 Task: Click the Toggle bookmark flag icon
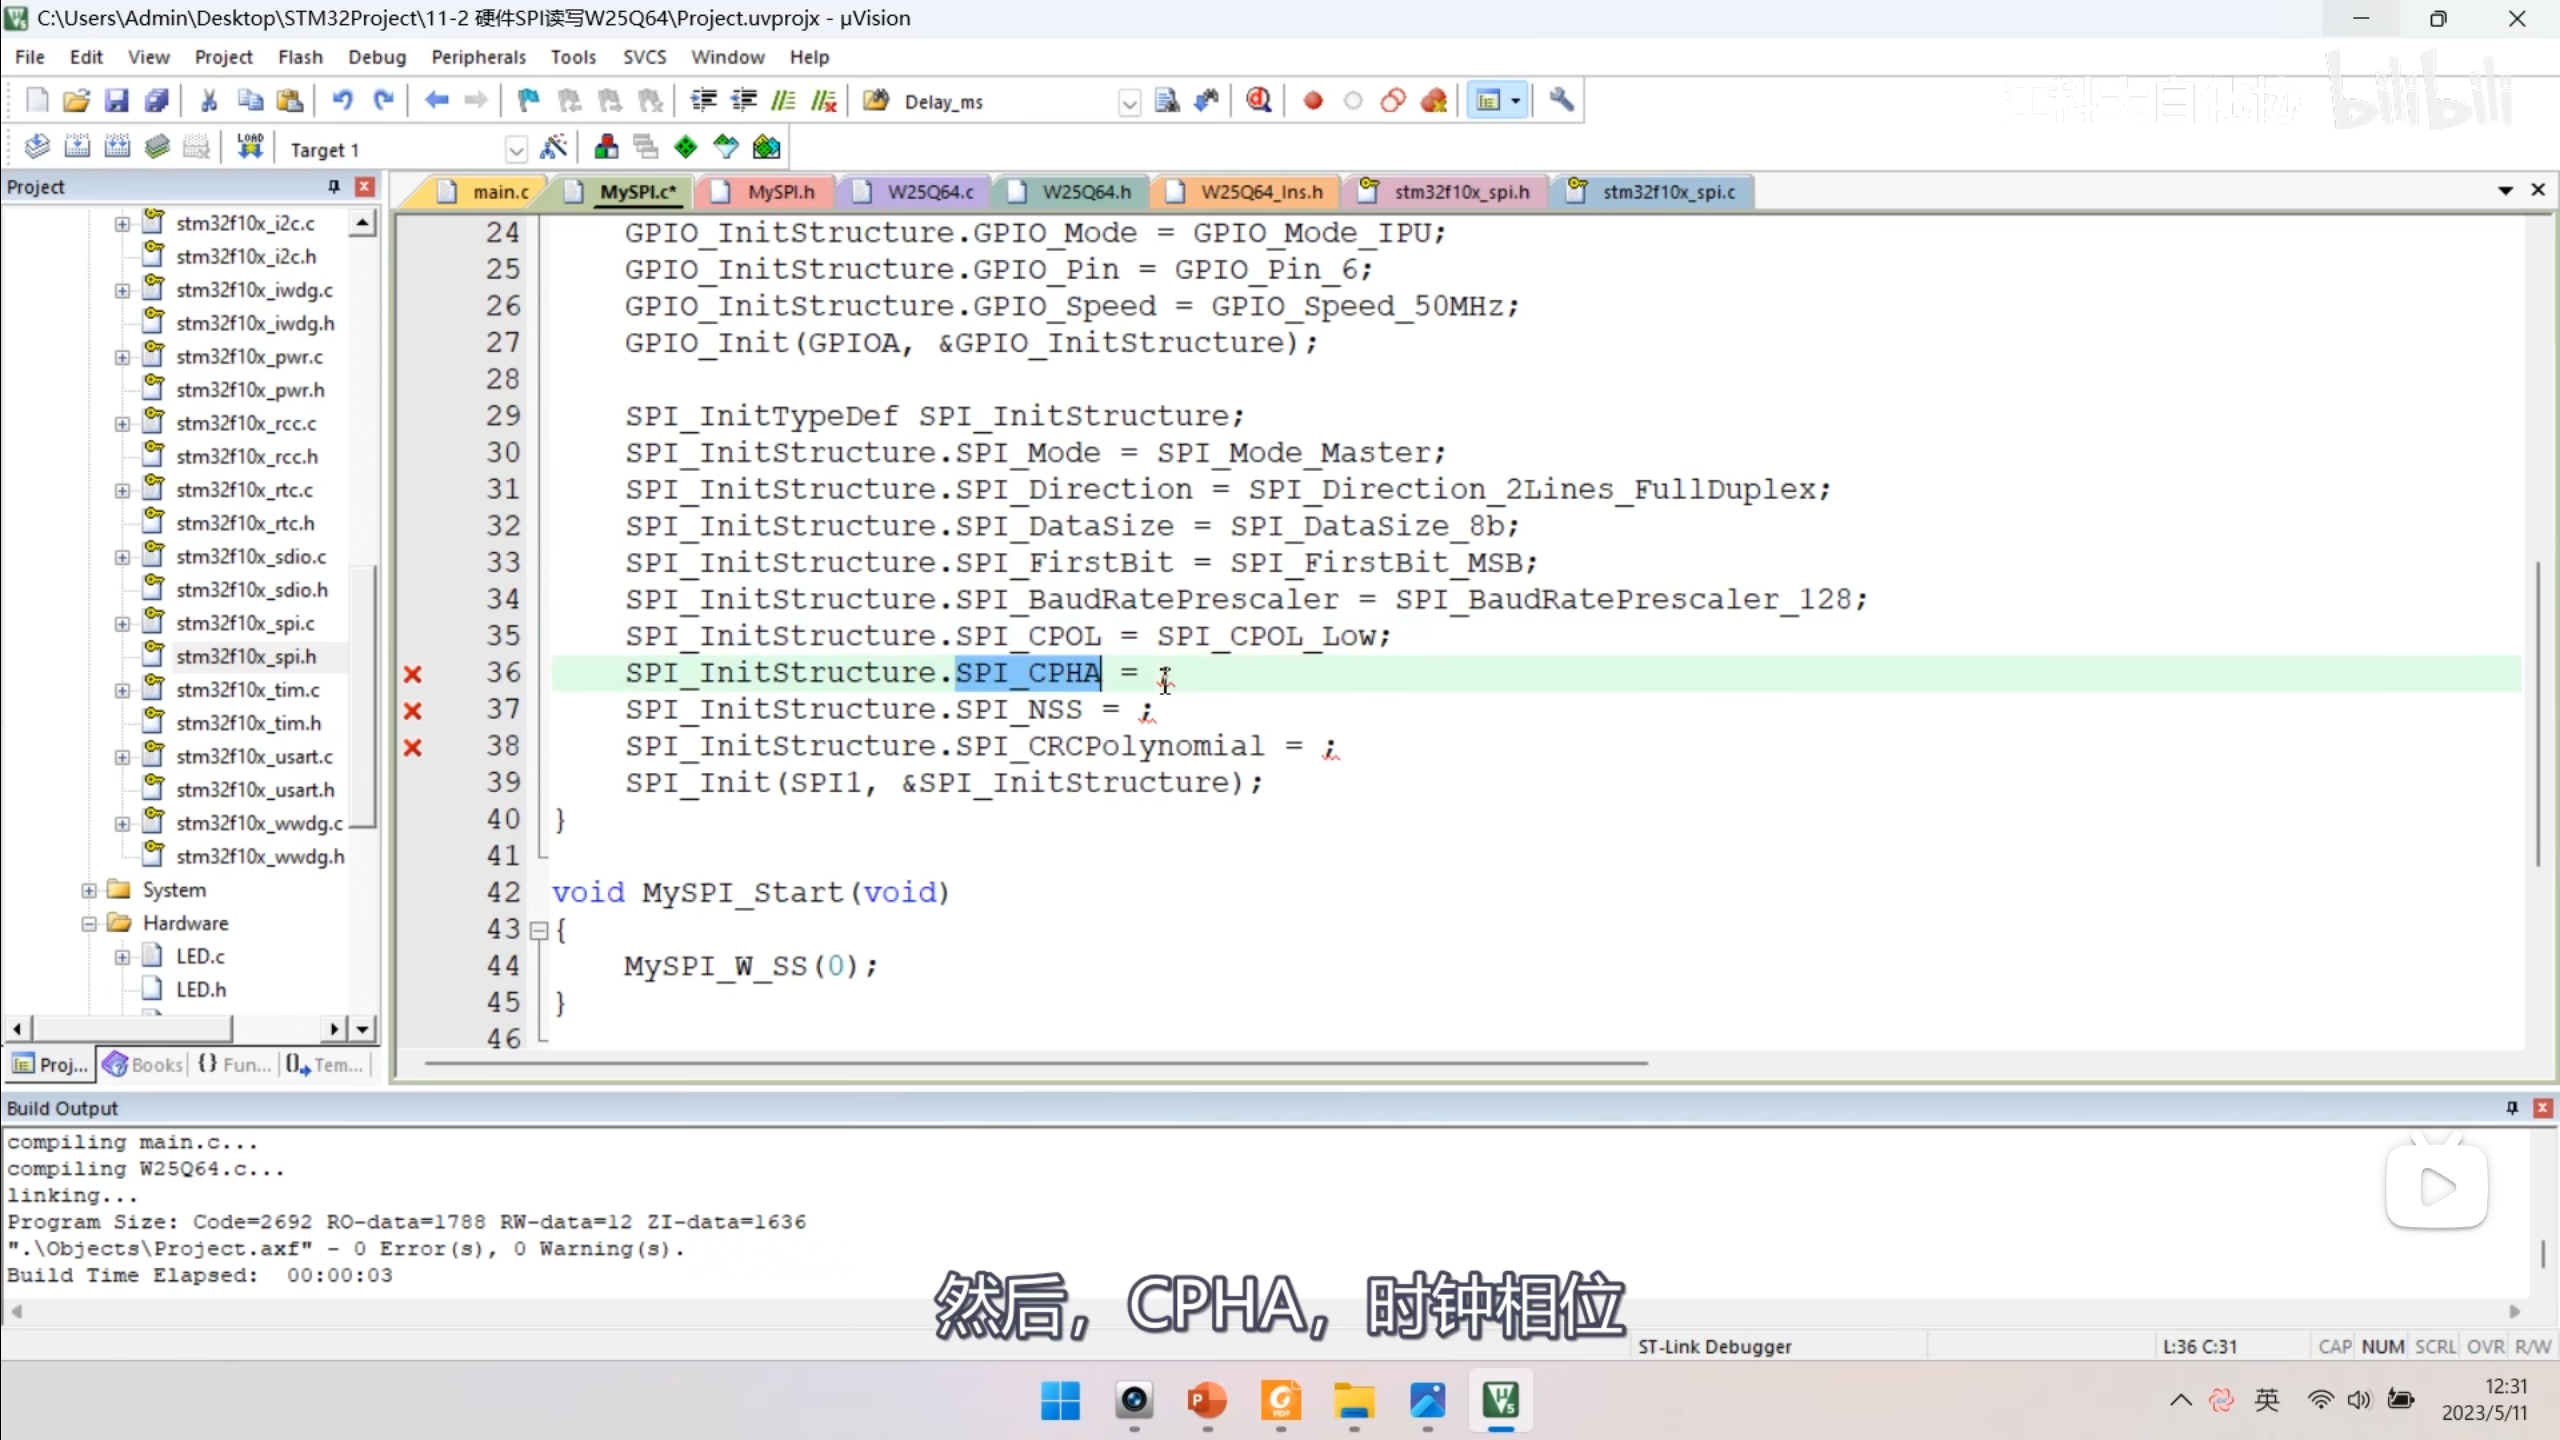pos(528,101)
